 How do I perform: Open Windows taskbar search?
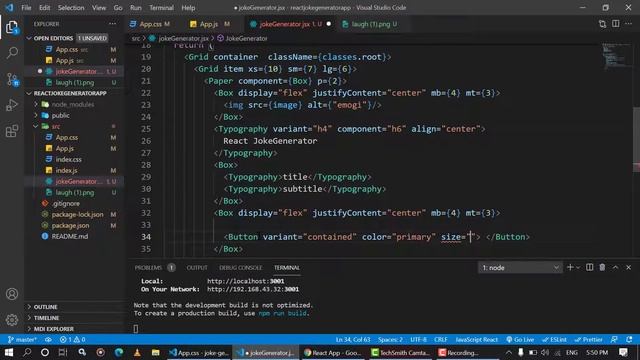pyautogui.click(x=27, y=352)
